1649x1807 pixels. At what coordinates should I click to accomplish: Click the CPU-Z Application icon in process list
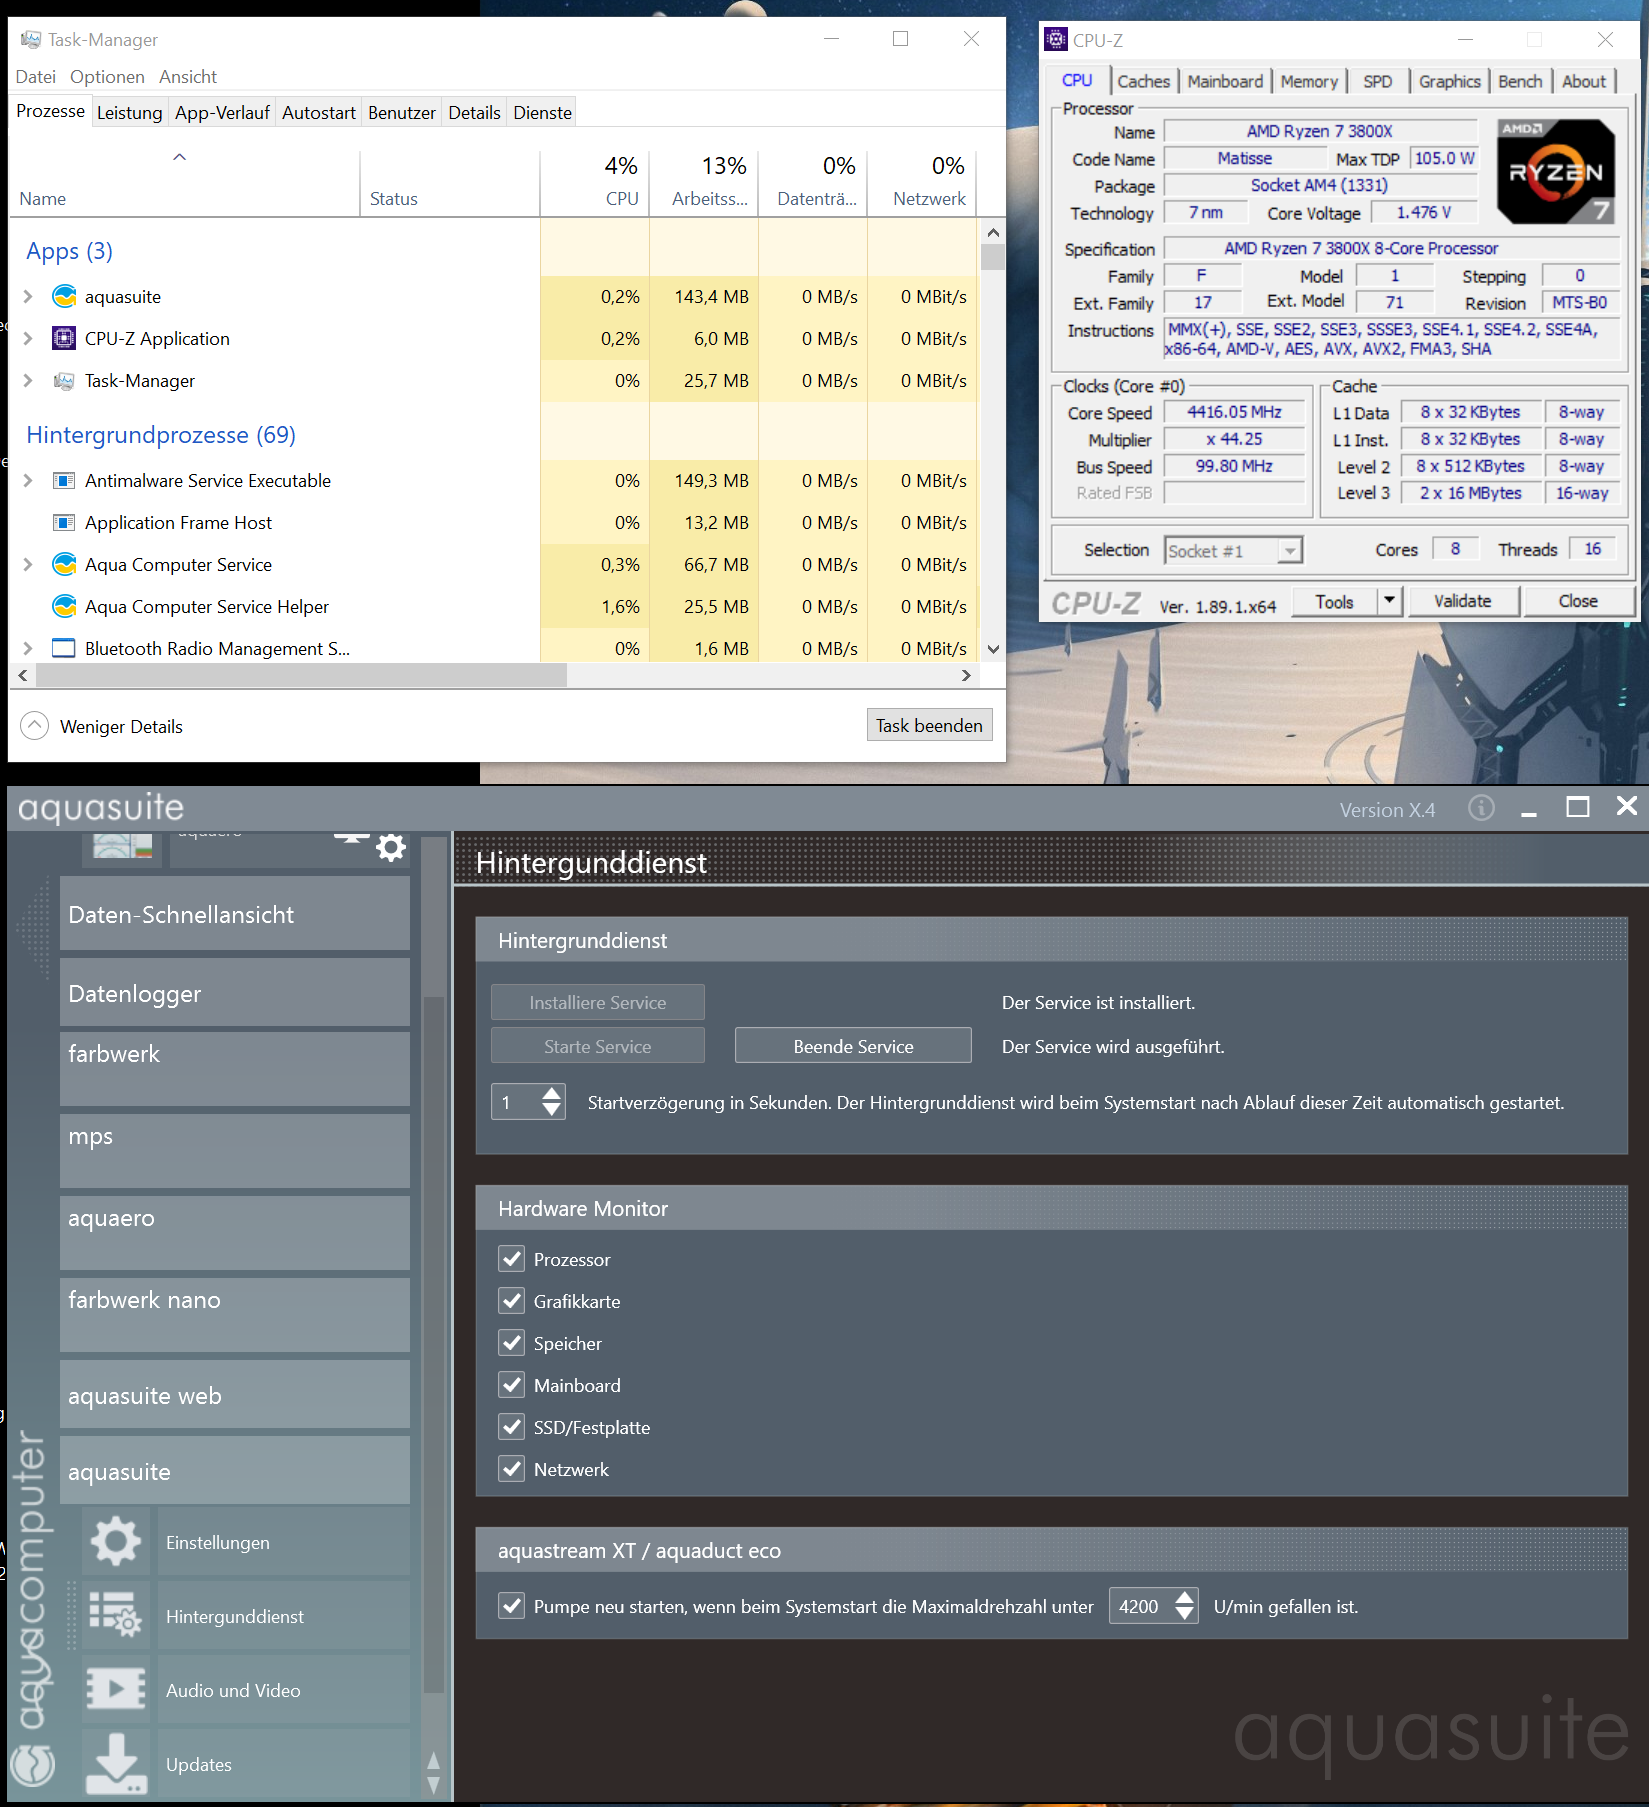coord(64,339)
